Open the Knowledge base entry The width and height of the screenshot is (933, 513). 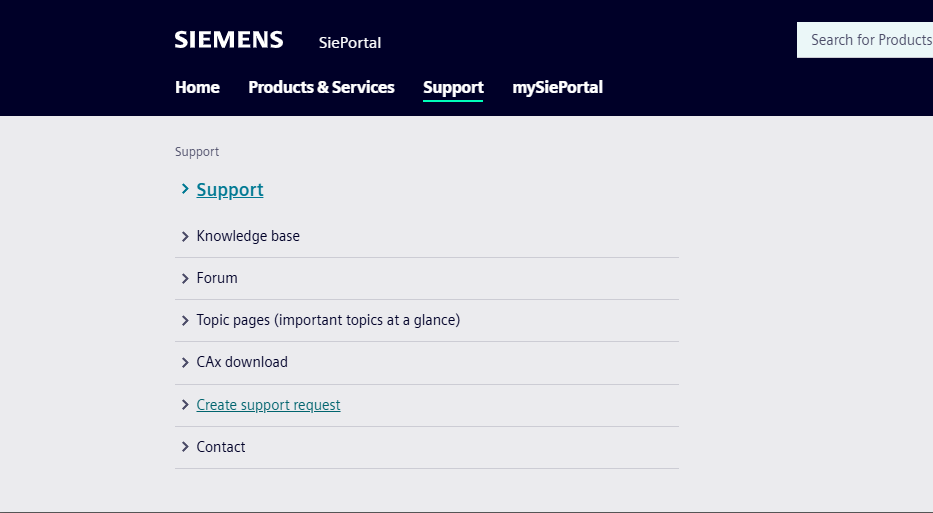248,236
